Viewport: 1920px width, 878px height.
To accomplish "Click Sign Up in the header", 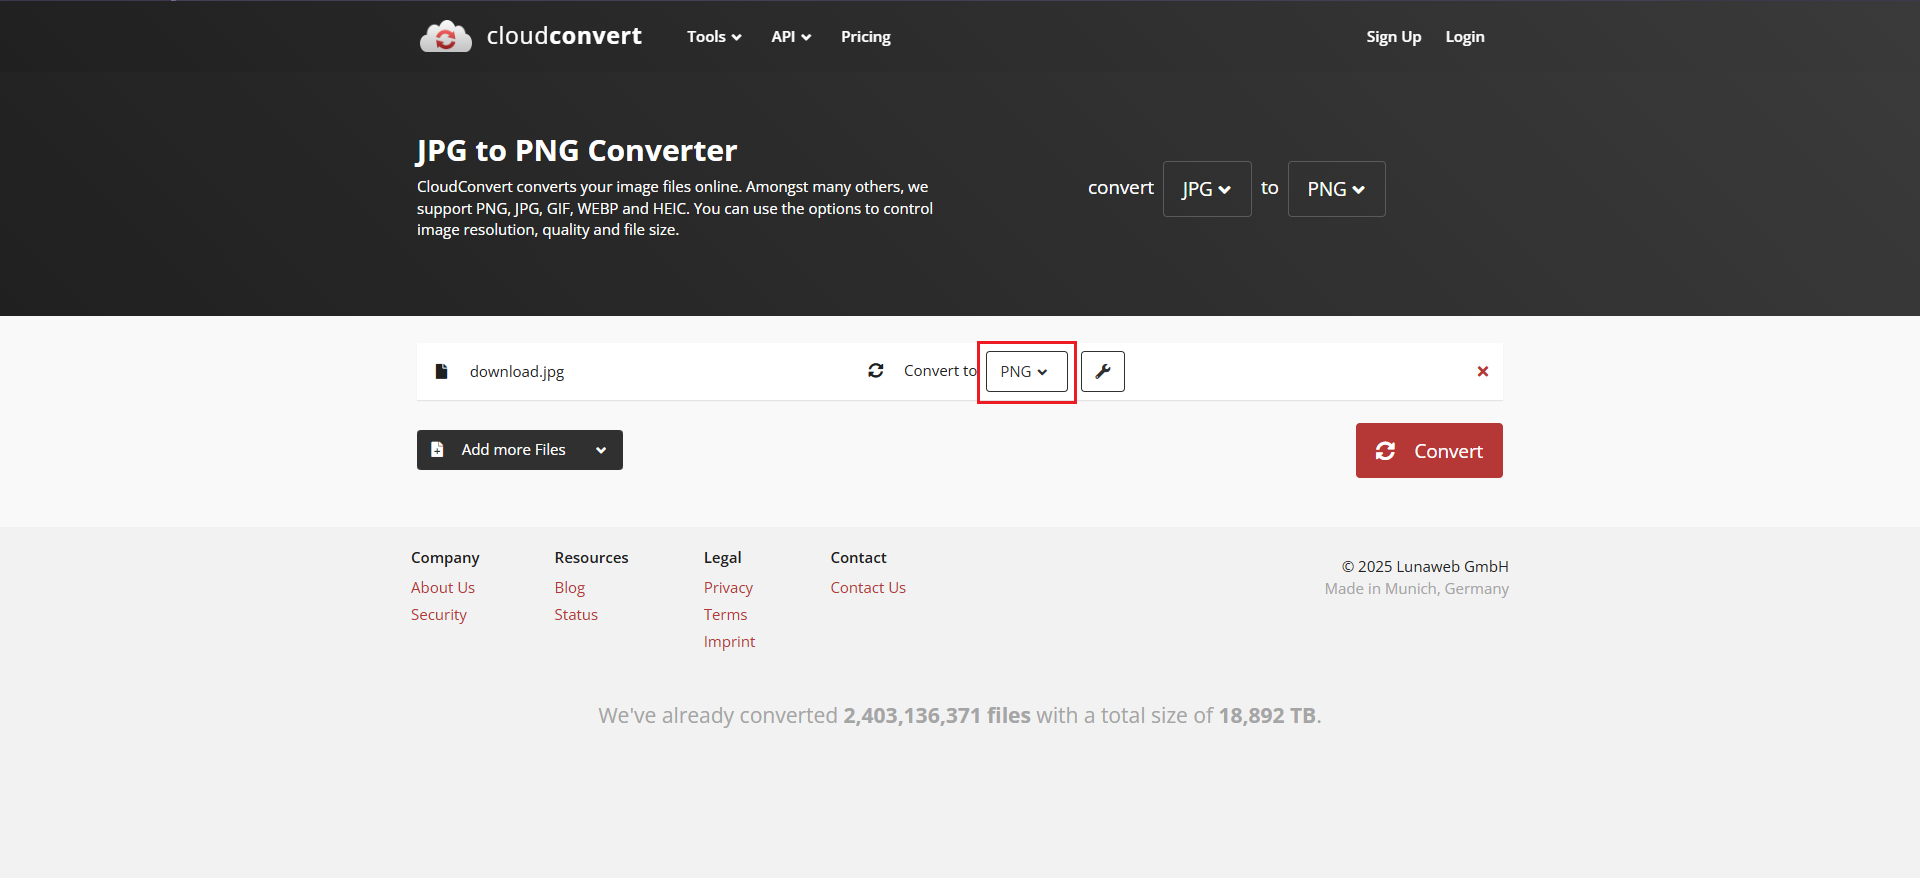I will click(x=1394, y=37).
